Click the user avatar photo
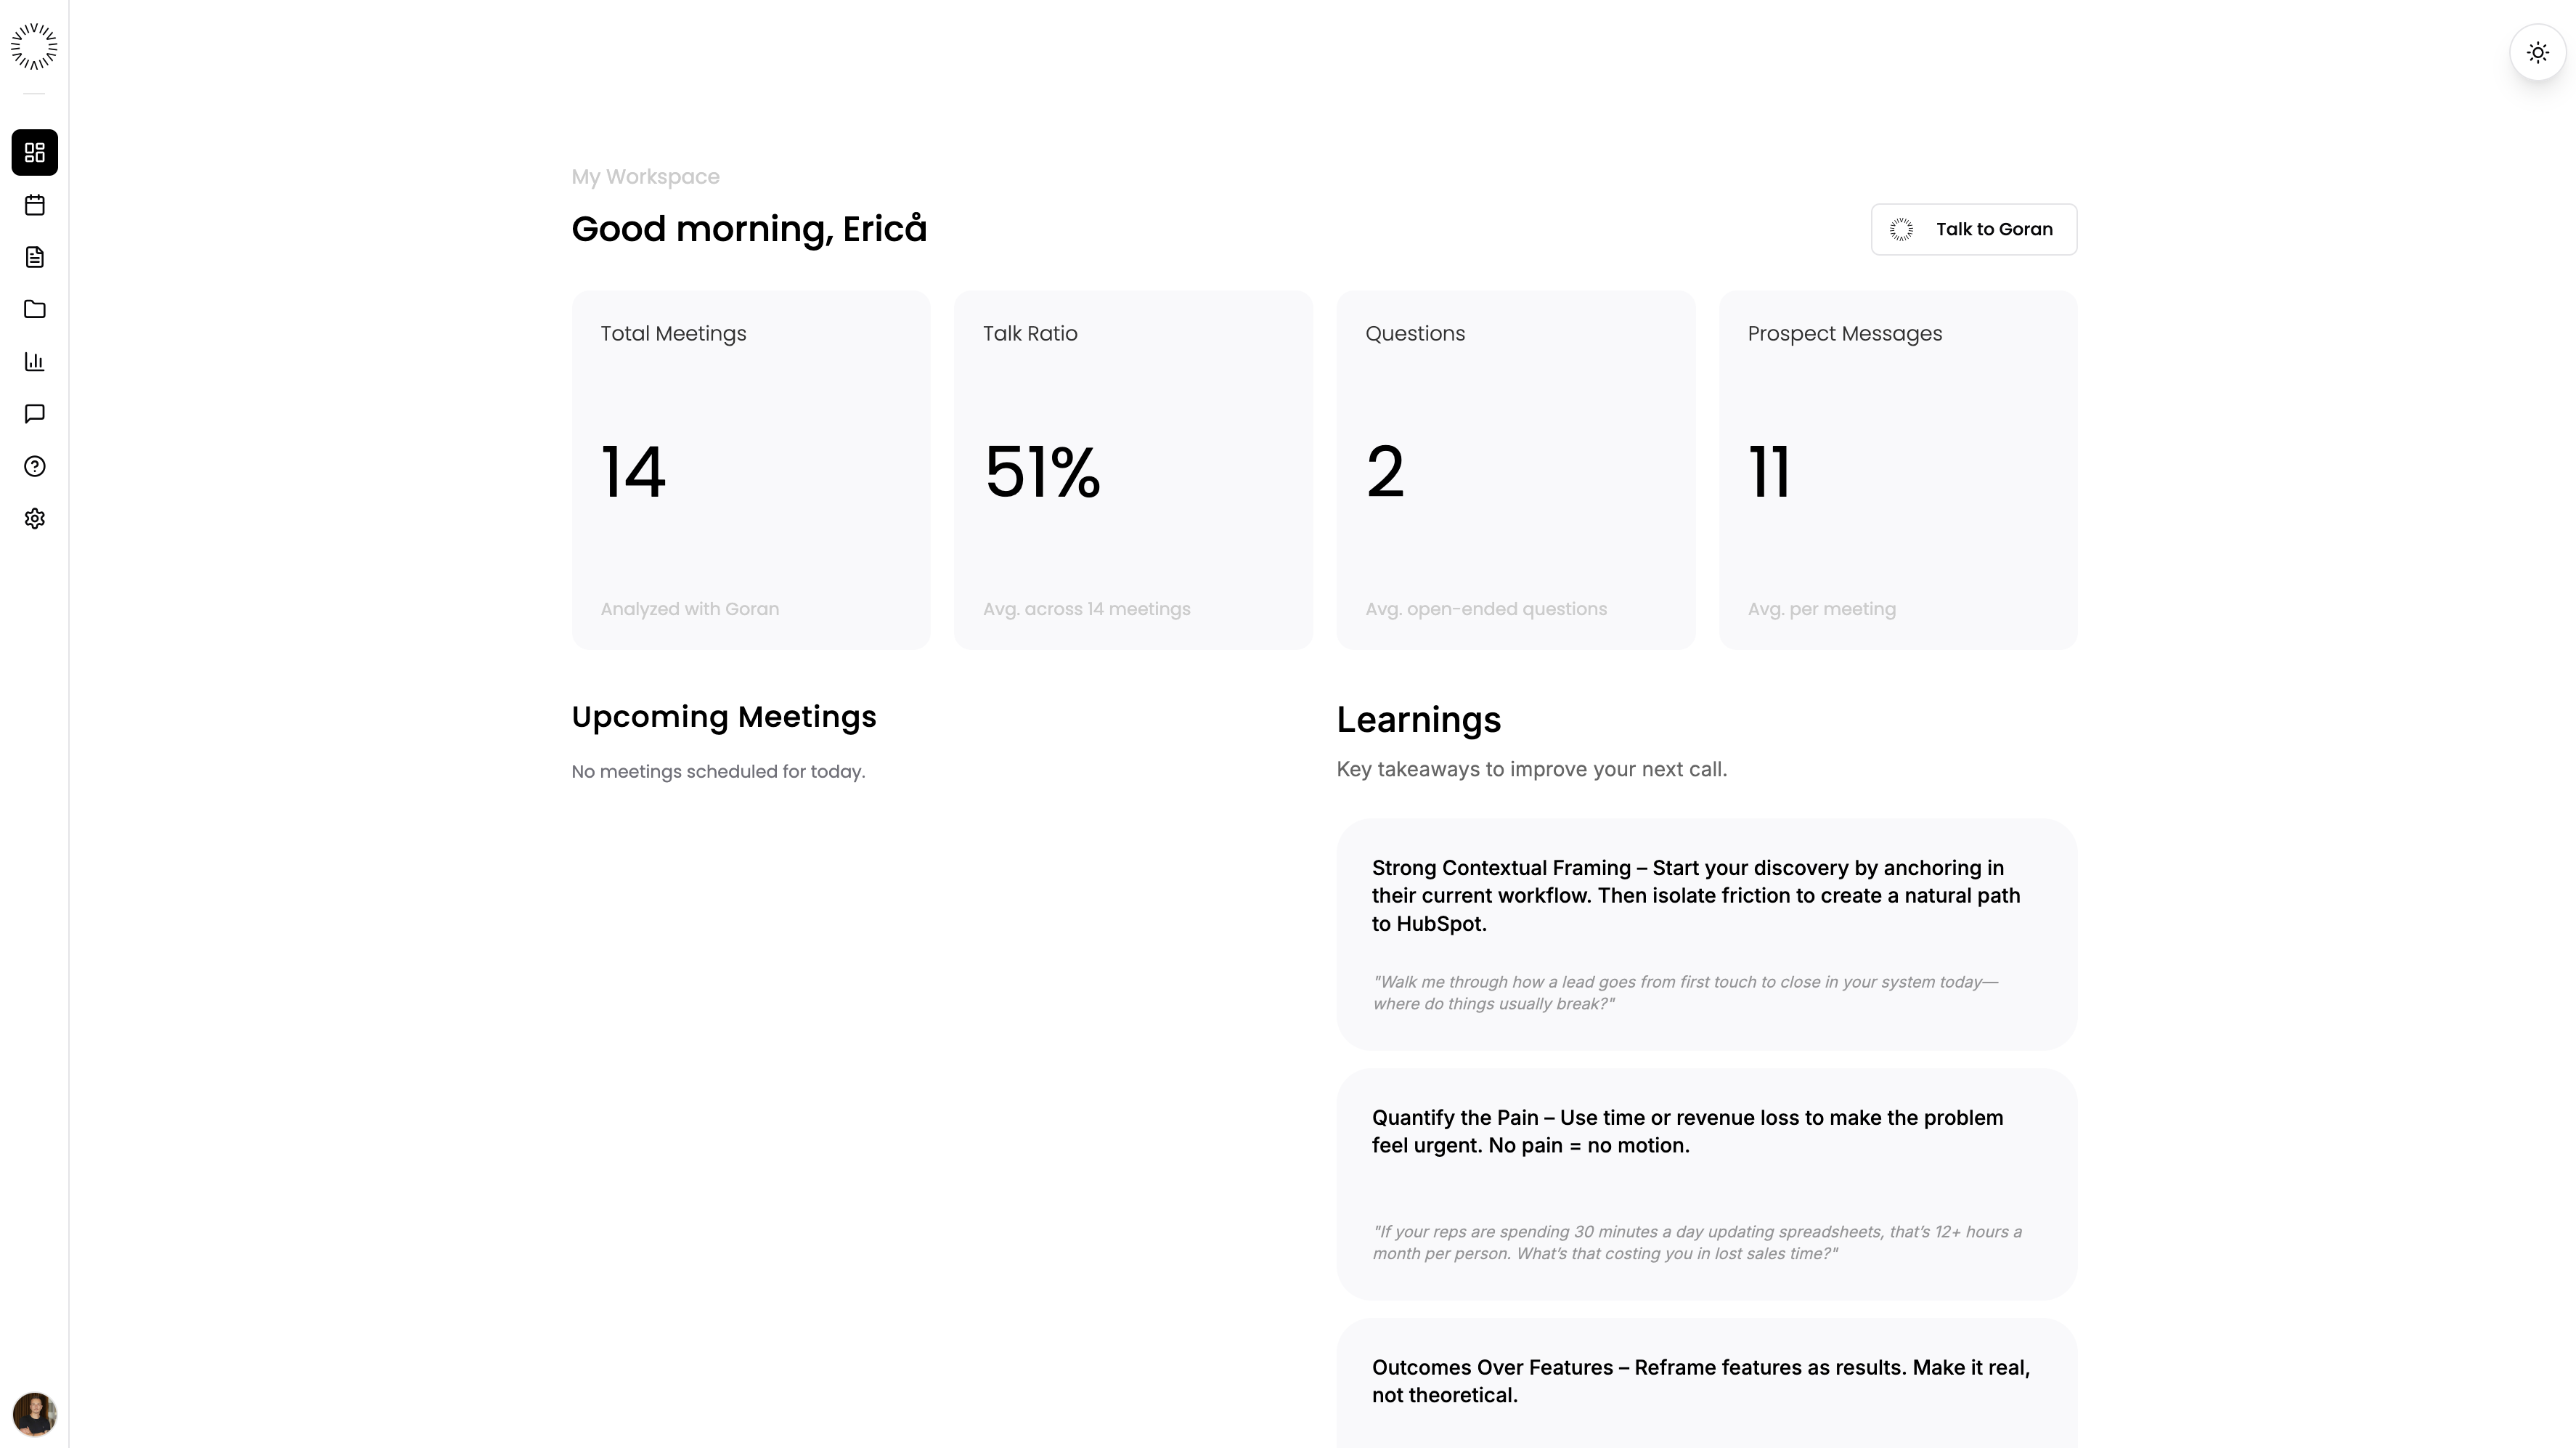 click(34, 1414)
